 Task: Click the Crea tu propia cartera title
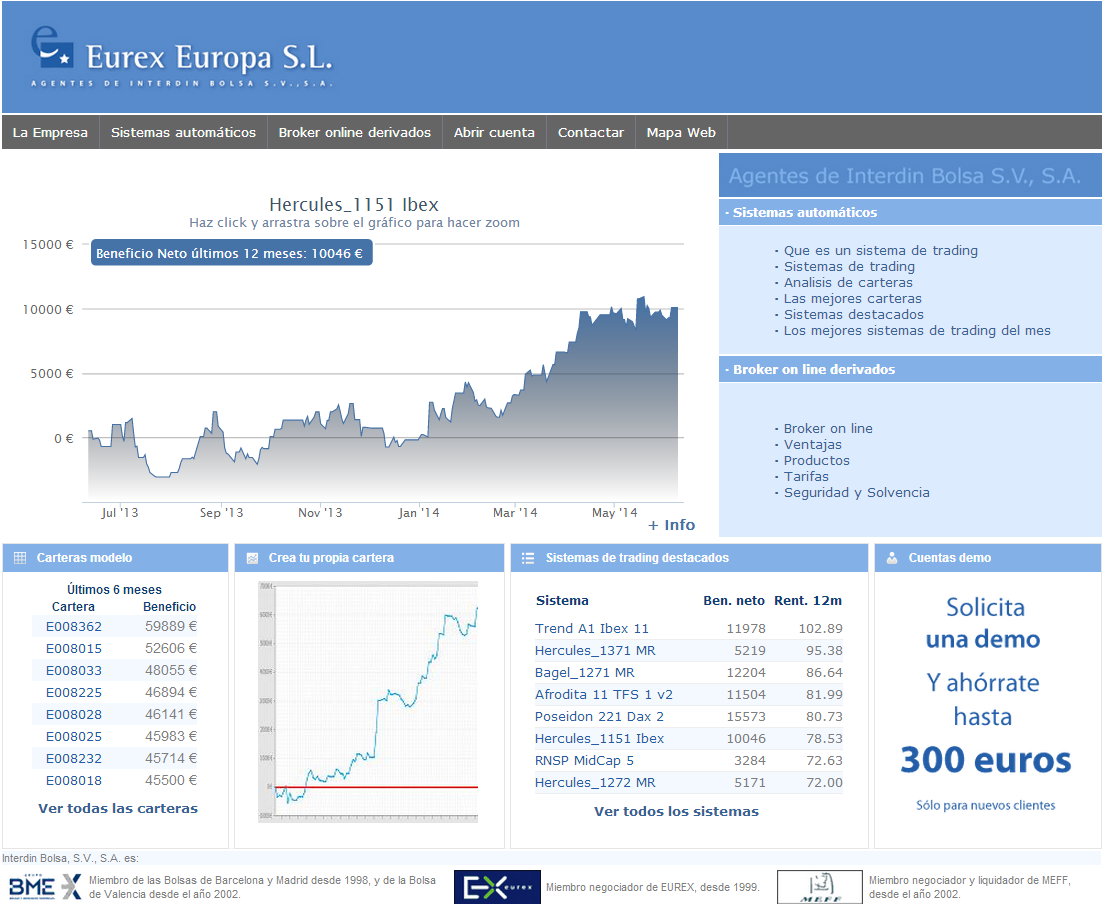[x=331, y=558]
